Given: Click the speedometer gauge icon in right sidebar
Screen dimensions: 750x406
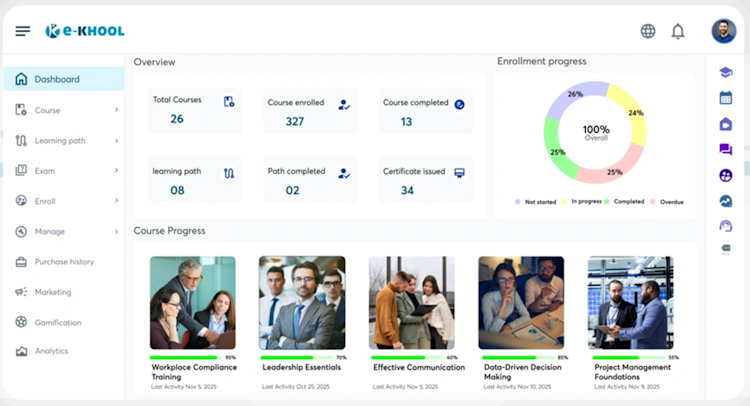Looking at the screenshot, I should [x=726, y=226].
